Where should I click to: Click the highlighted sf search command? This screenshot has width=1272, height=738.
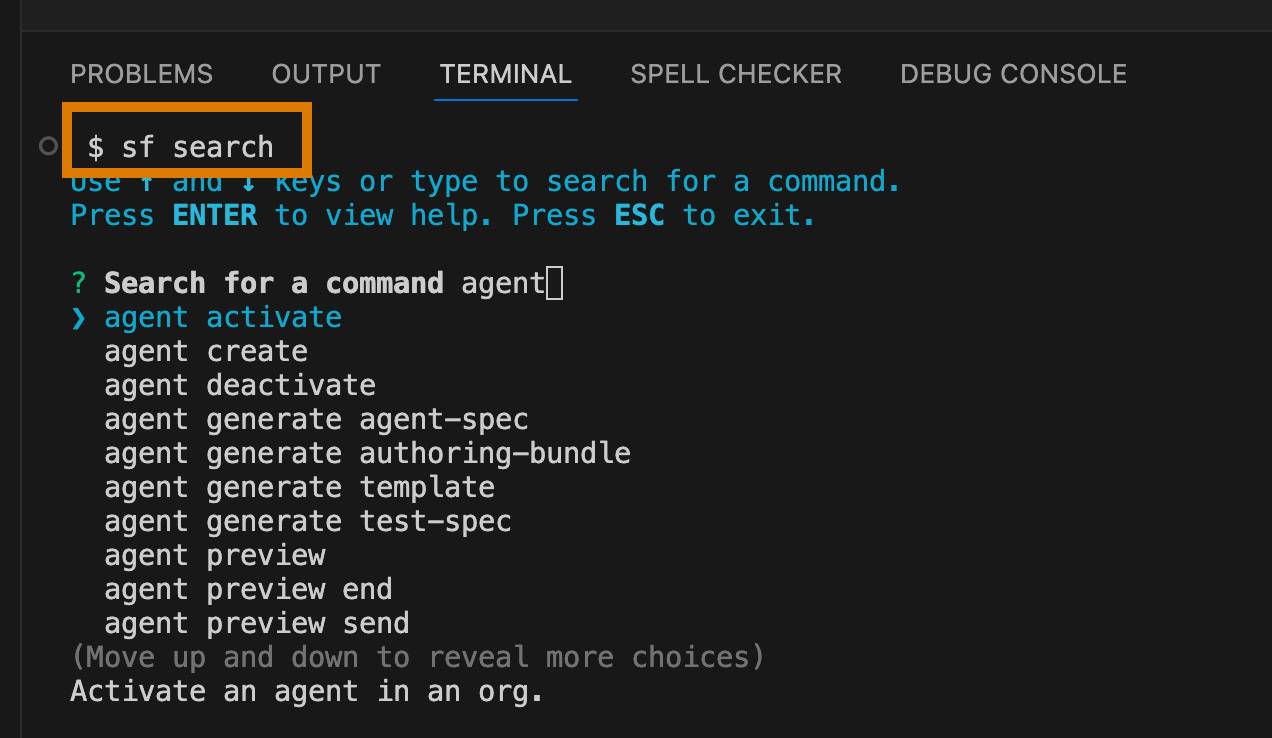pyautogui.click(x=180, y=147)
